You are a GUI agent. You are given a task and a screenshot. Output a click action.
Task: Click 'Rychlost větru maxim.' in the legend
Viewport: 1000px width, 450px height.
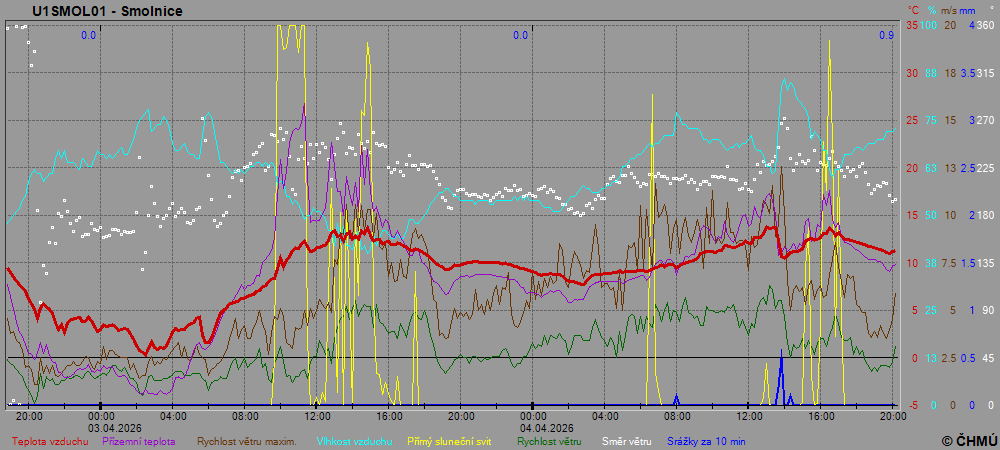coord(247,440)
